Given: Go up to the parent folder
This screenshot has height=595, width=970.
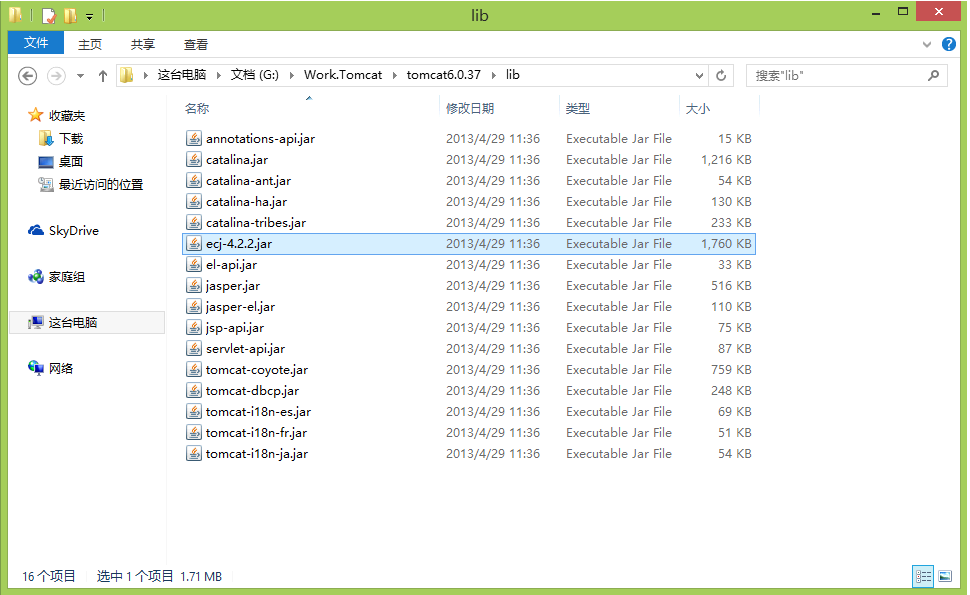Looking at the screenshot, I should point(103,74).
